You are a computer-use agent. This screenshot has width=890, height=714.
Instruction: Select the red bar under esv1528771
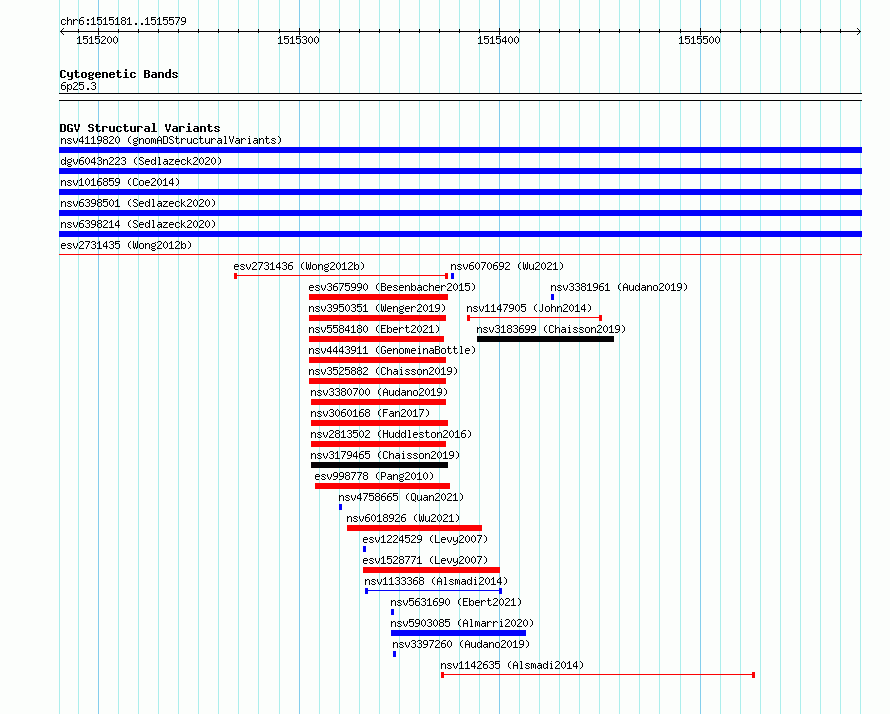[x=431, y=570]
